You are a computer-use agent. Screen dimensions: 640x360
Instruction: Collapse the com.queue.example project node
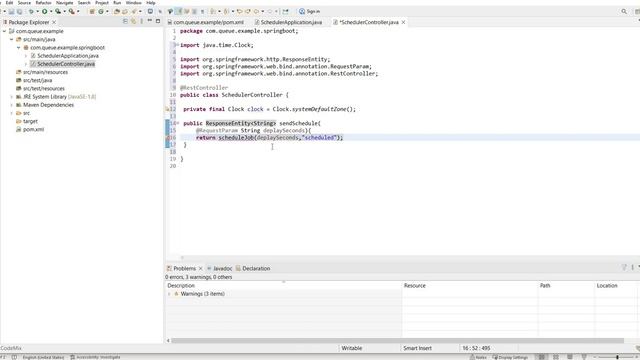(4, 31)
